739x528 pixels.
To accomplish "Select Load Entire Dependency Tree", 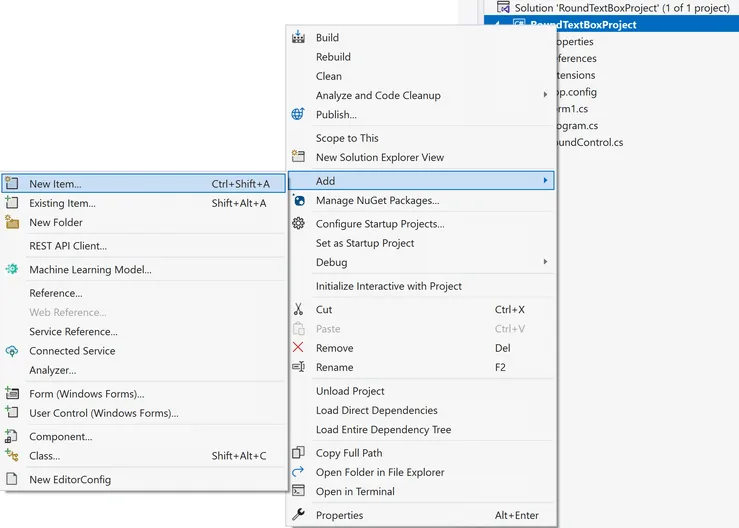I will 383,429.
